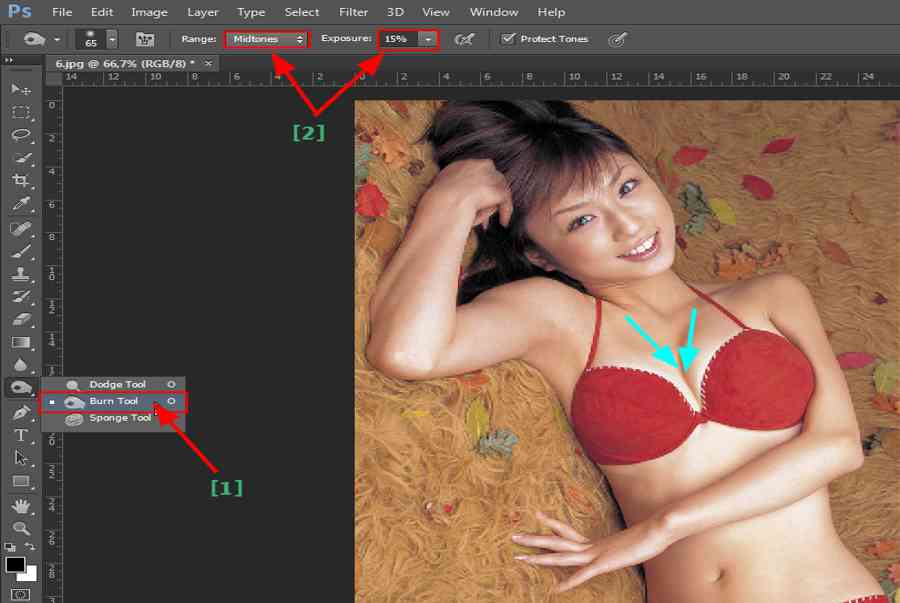
Task: Select the Eraser tool
Action: point(21,320)
